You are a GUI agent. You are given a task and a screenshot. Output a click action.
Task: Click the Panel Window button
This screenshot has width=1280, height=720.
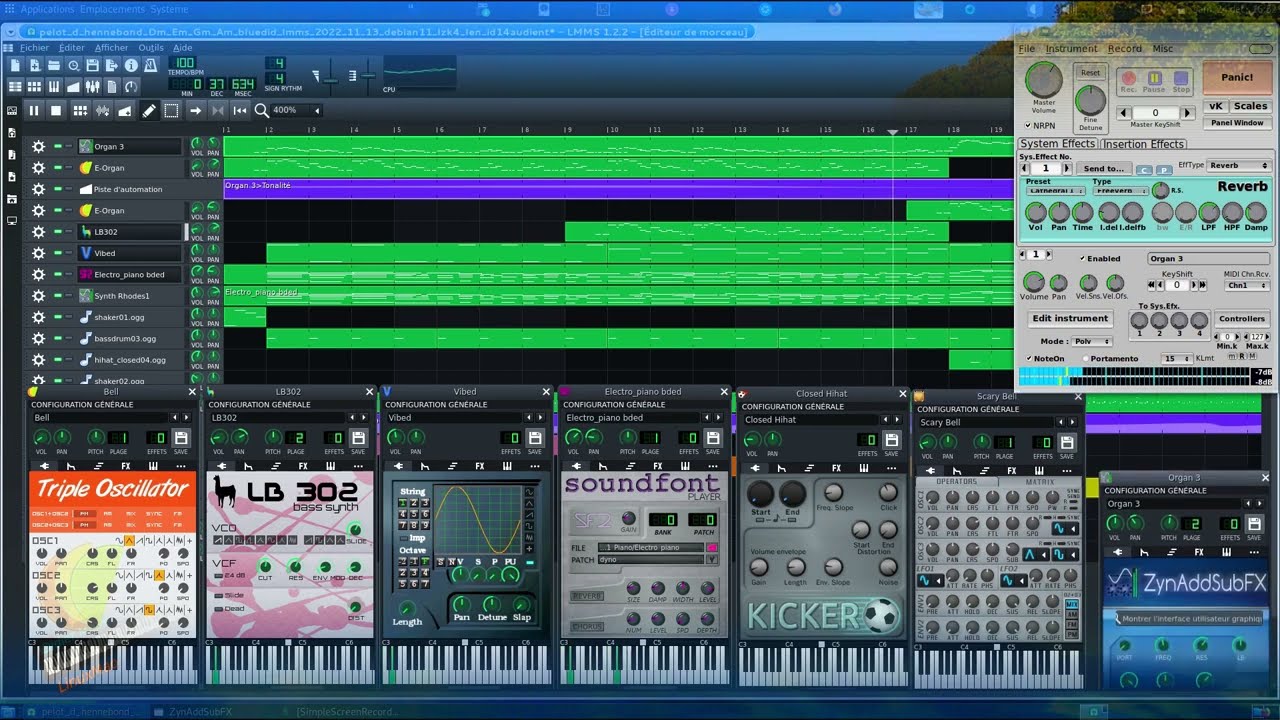[x=1237, y=123]
